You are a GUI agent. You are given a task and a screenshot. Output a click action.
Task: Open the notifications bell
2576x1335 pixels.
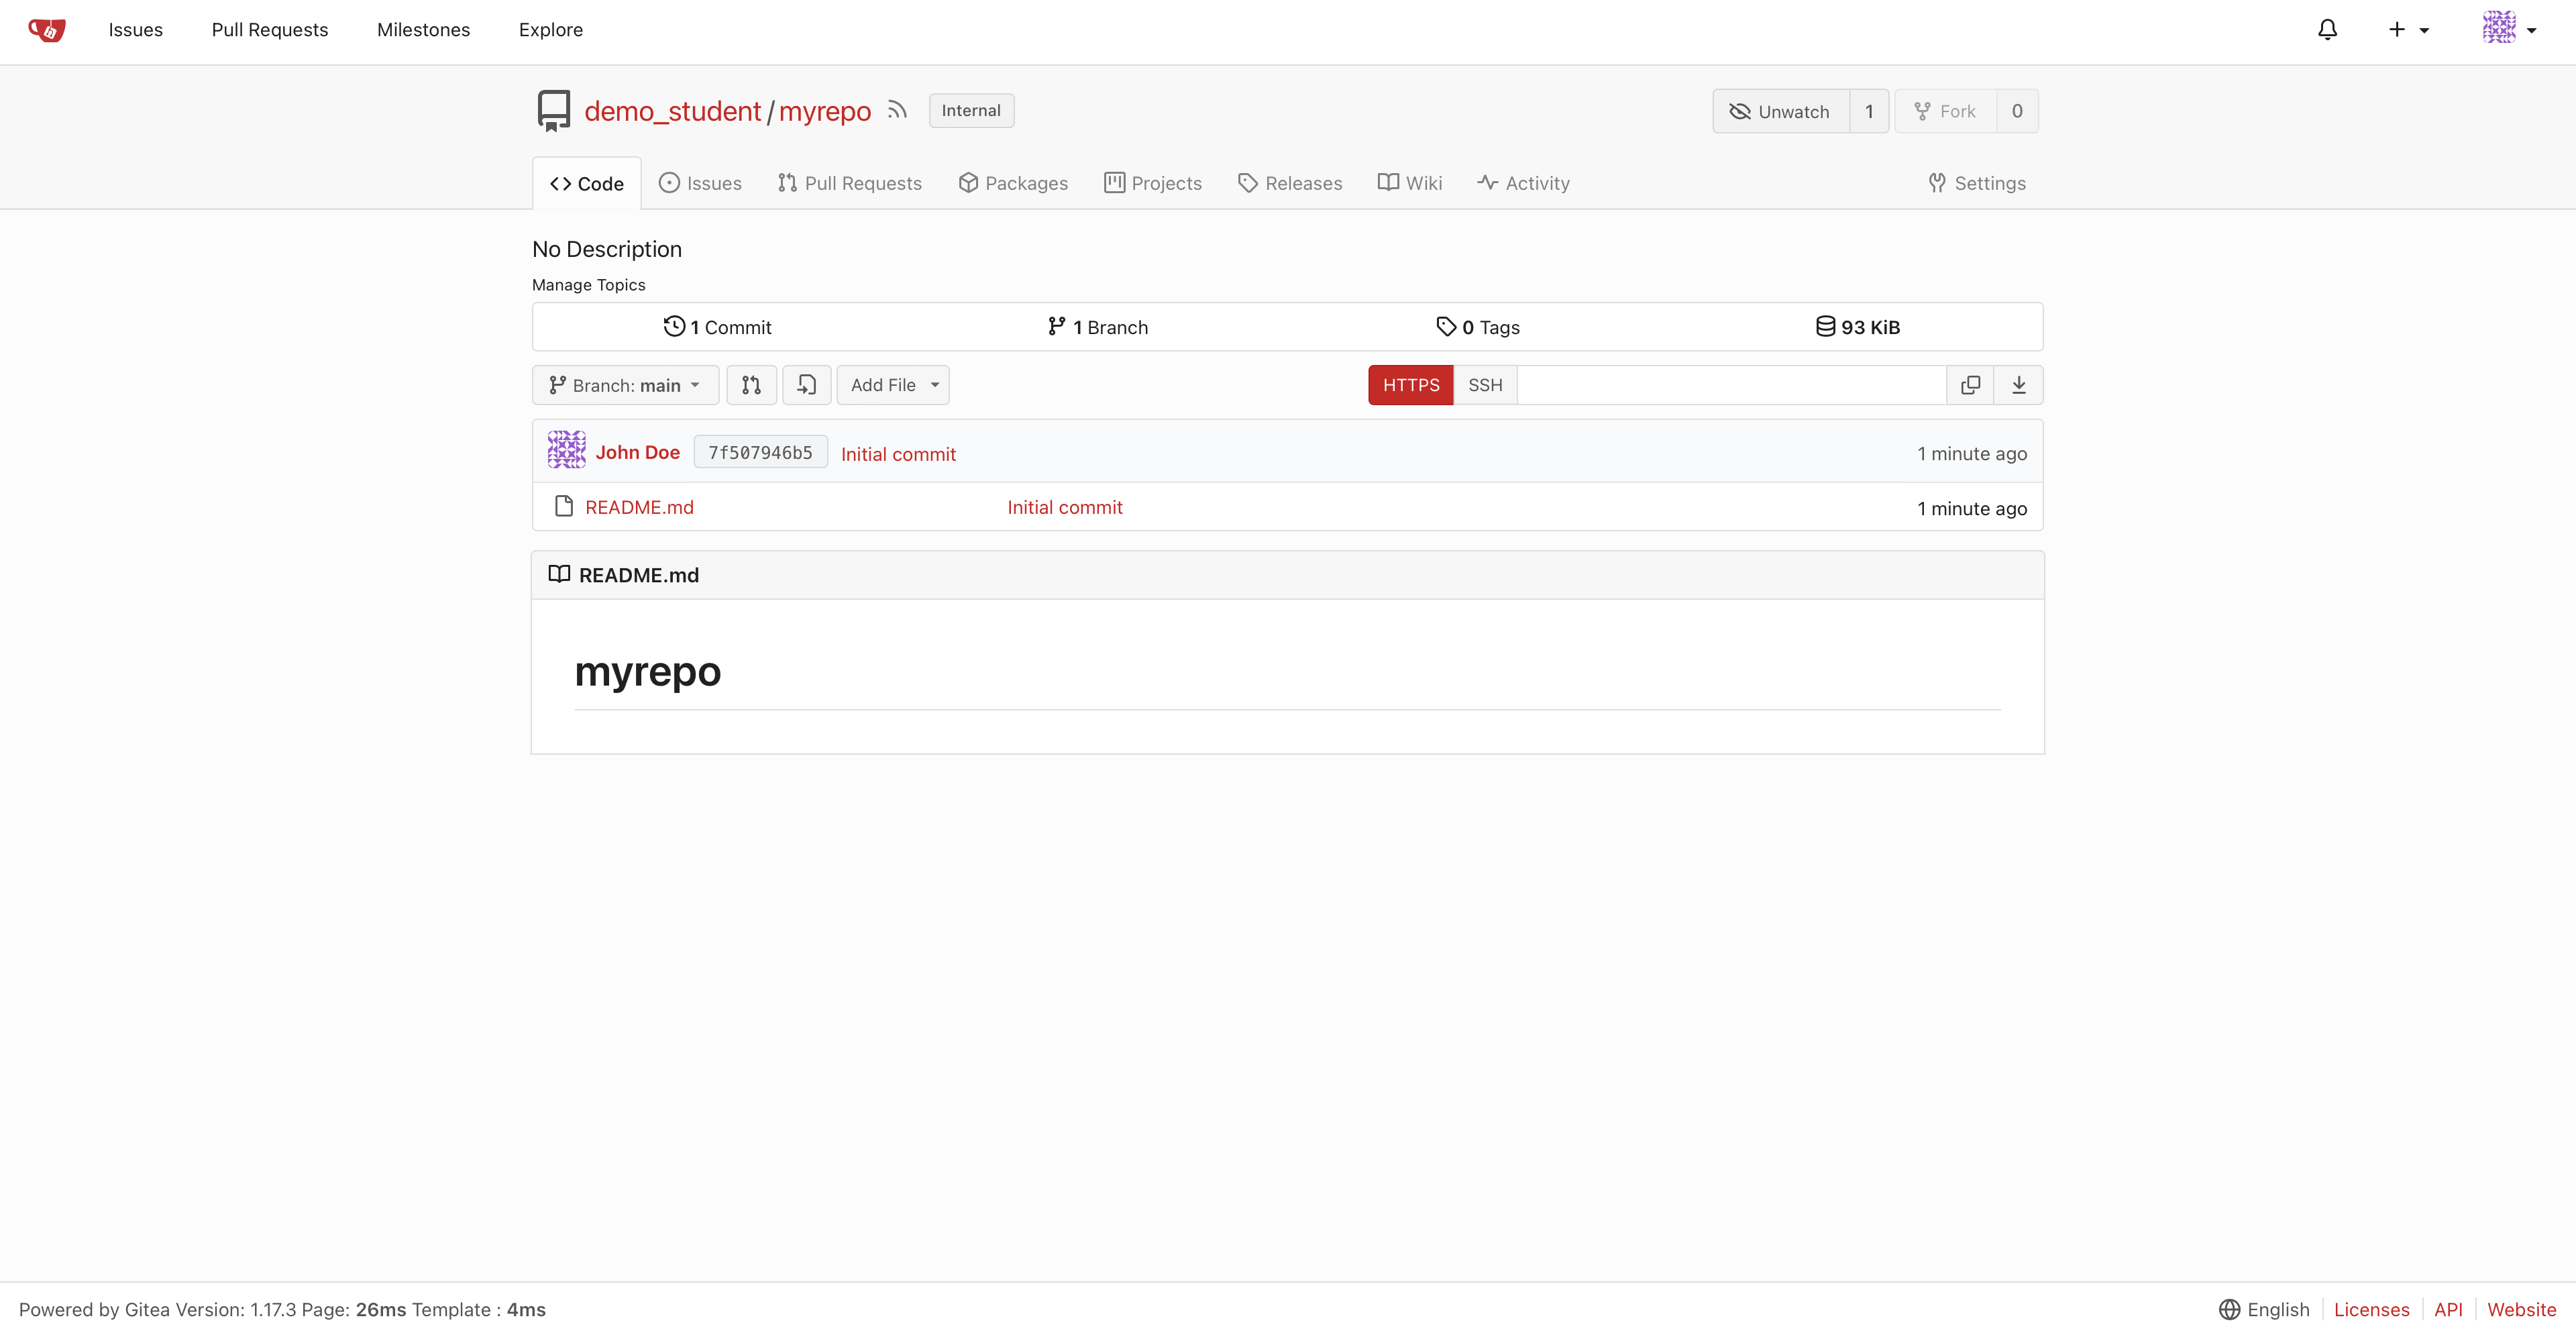pyautogui.click(x=2327, y=30)
